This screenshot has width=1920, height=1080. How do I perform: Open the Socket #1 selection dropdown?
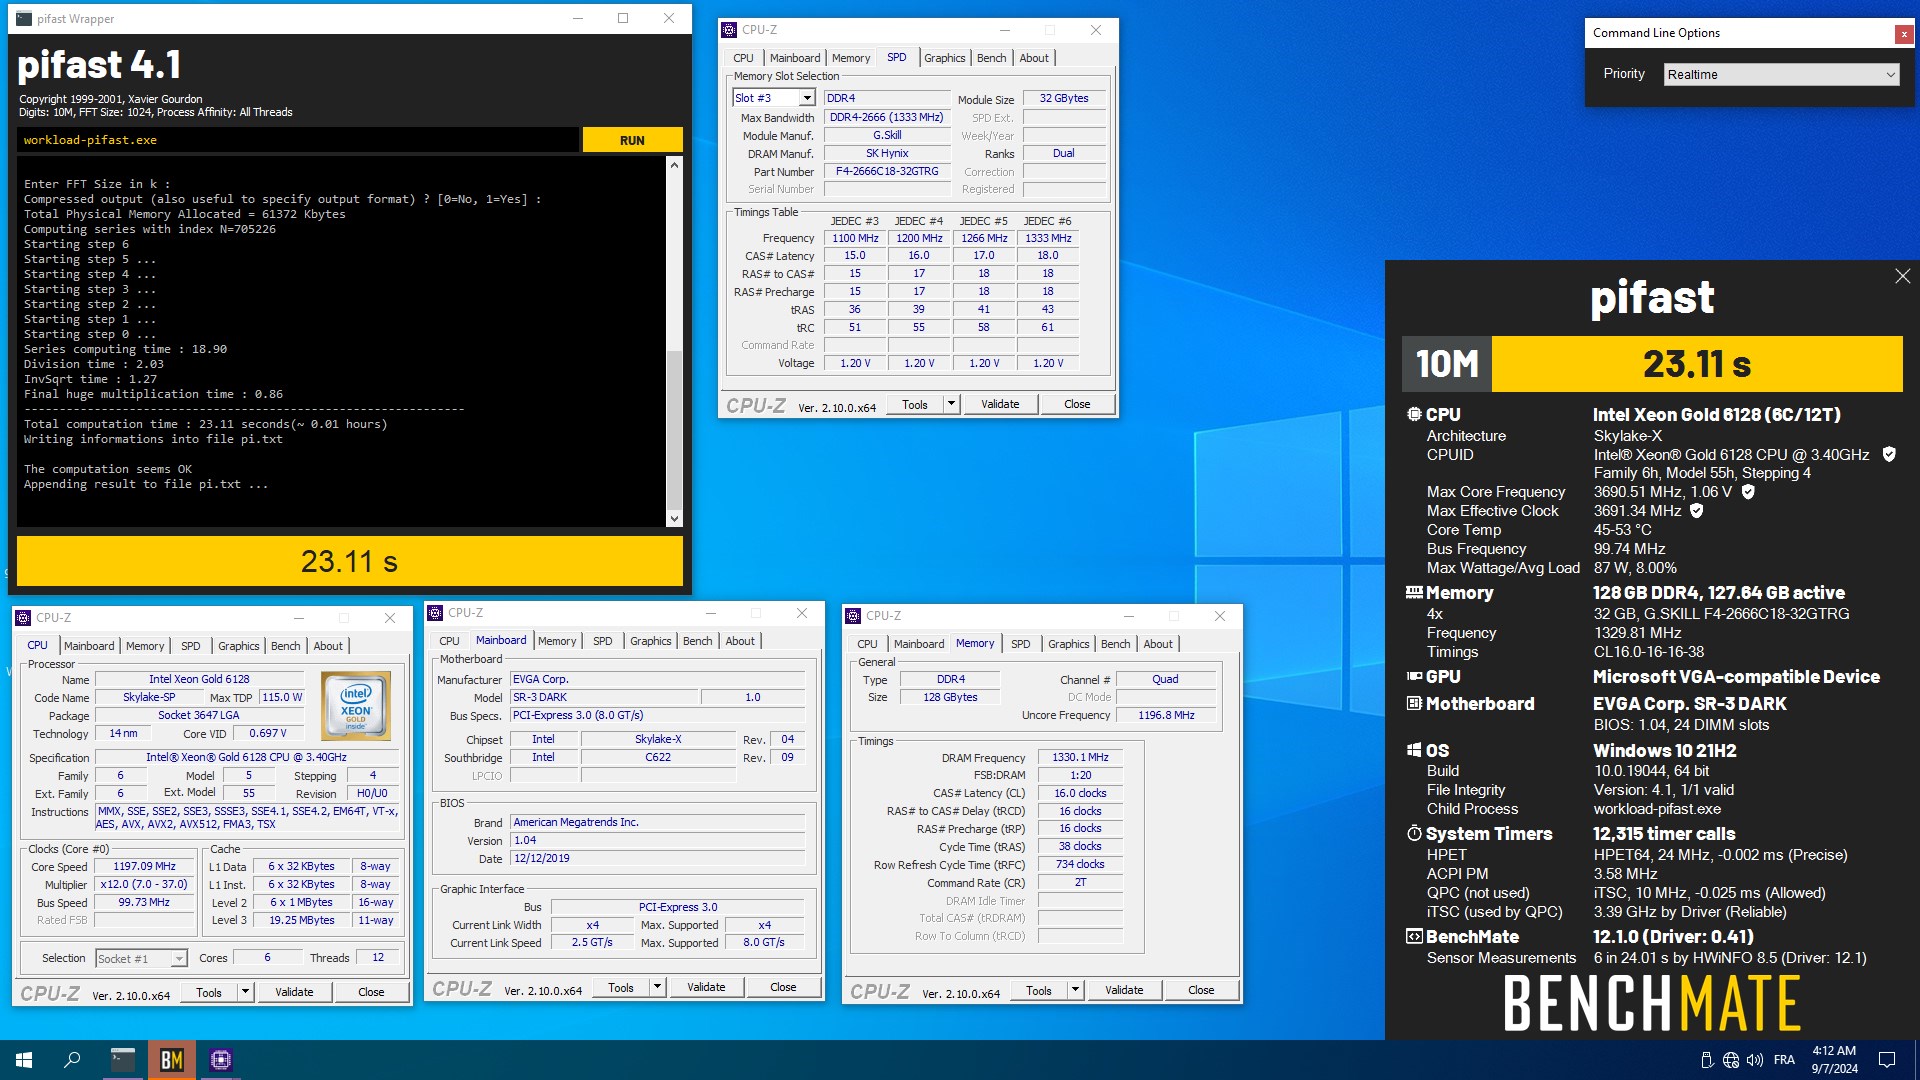tap(141, 959)
